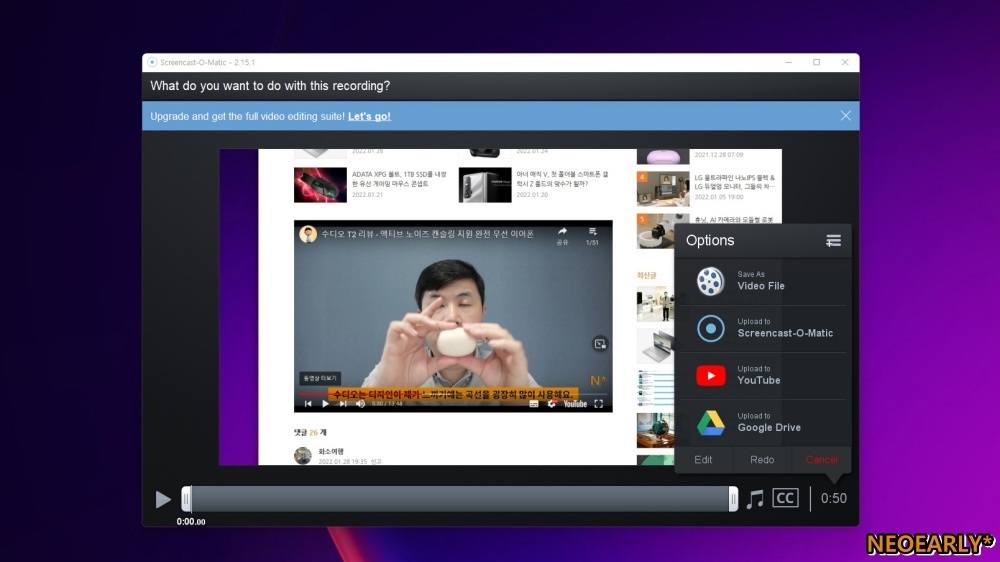
Task: Play the recording preview
Action: pos(163,499)
